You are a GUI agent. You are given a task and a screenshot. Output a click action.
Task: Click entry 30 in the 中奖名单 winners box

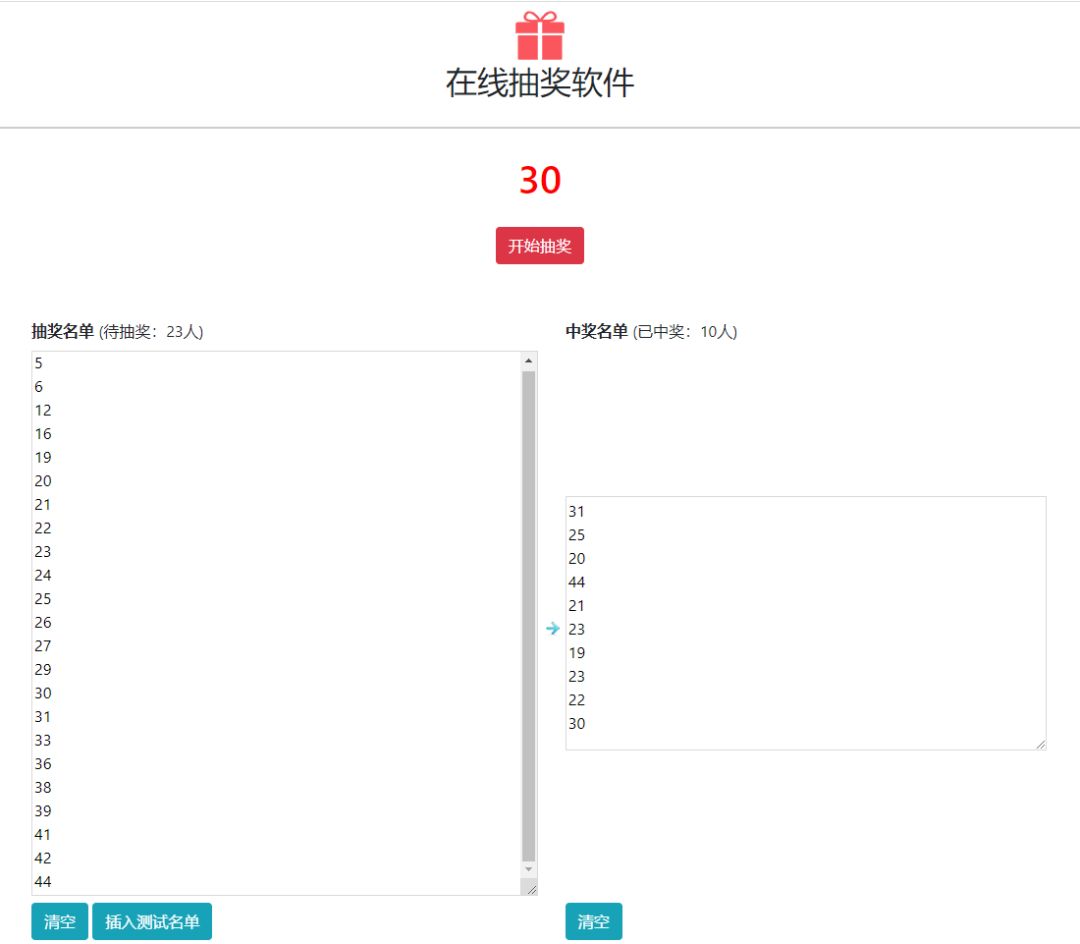[x=577, y=724]
